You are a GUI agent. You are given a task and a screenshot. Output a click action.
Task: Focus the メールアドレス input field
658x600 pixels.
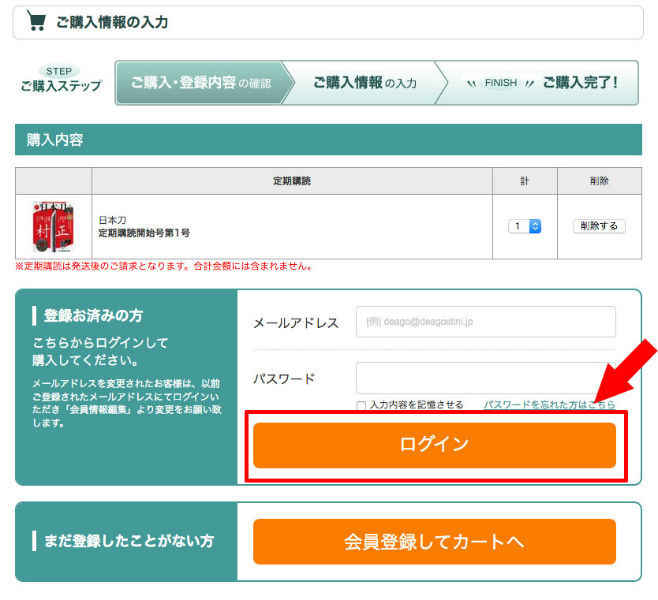click(485, 323)
